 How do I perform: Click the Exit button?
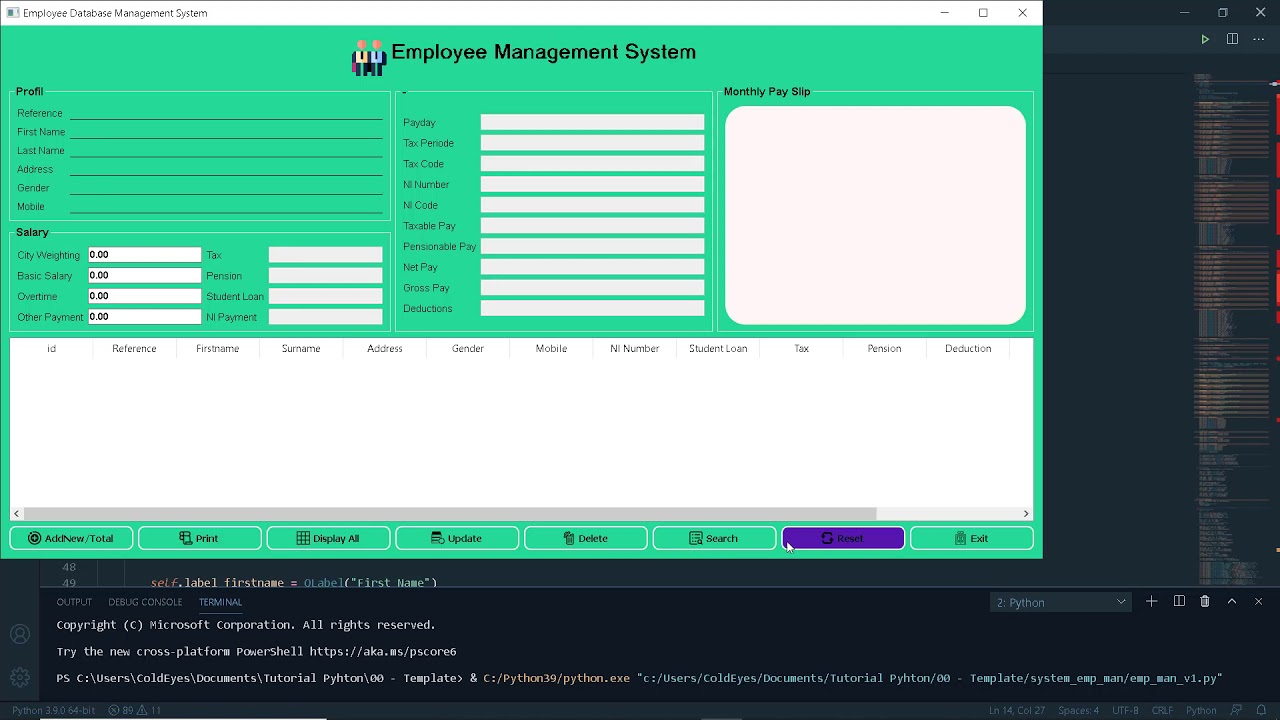click(972, 538)
